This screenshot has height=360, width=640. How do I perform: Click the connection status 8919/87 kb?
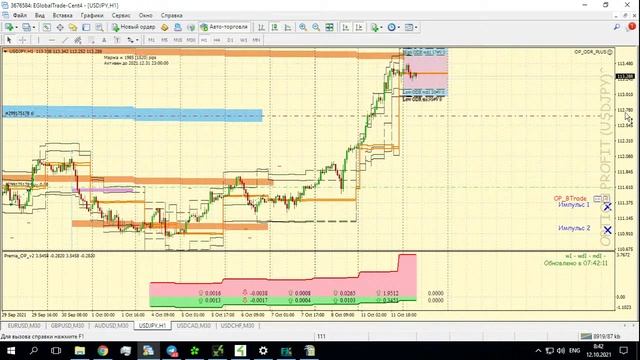[x=601, y=336]
